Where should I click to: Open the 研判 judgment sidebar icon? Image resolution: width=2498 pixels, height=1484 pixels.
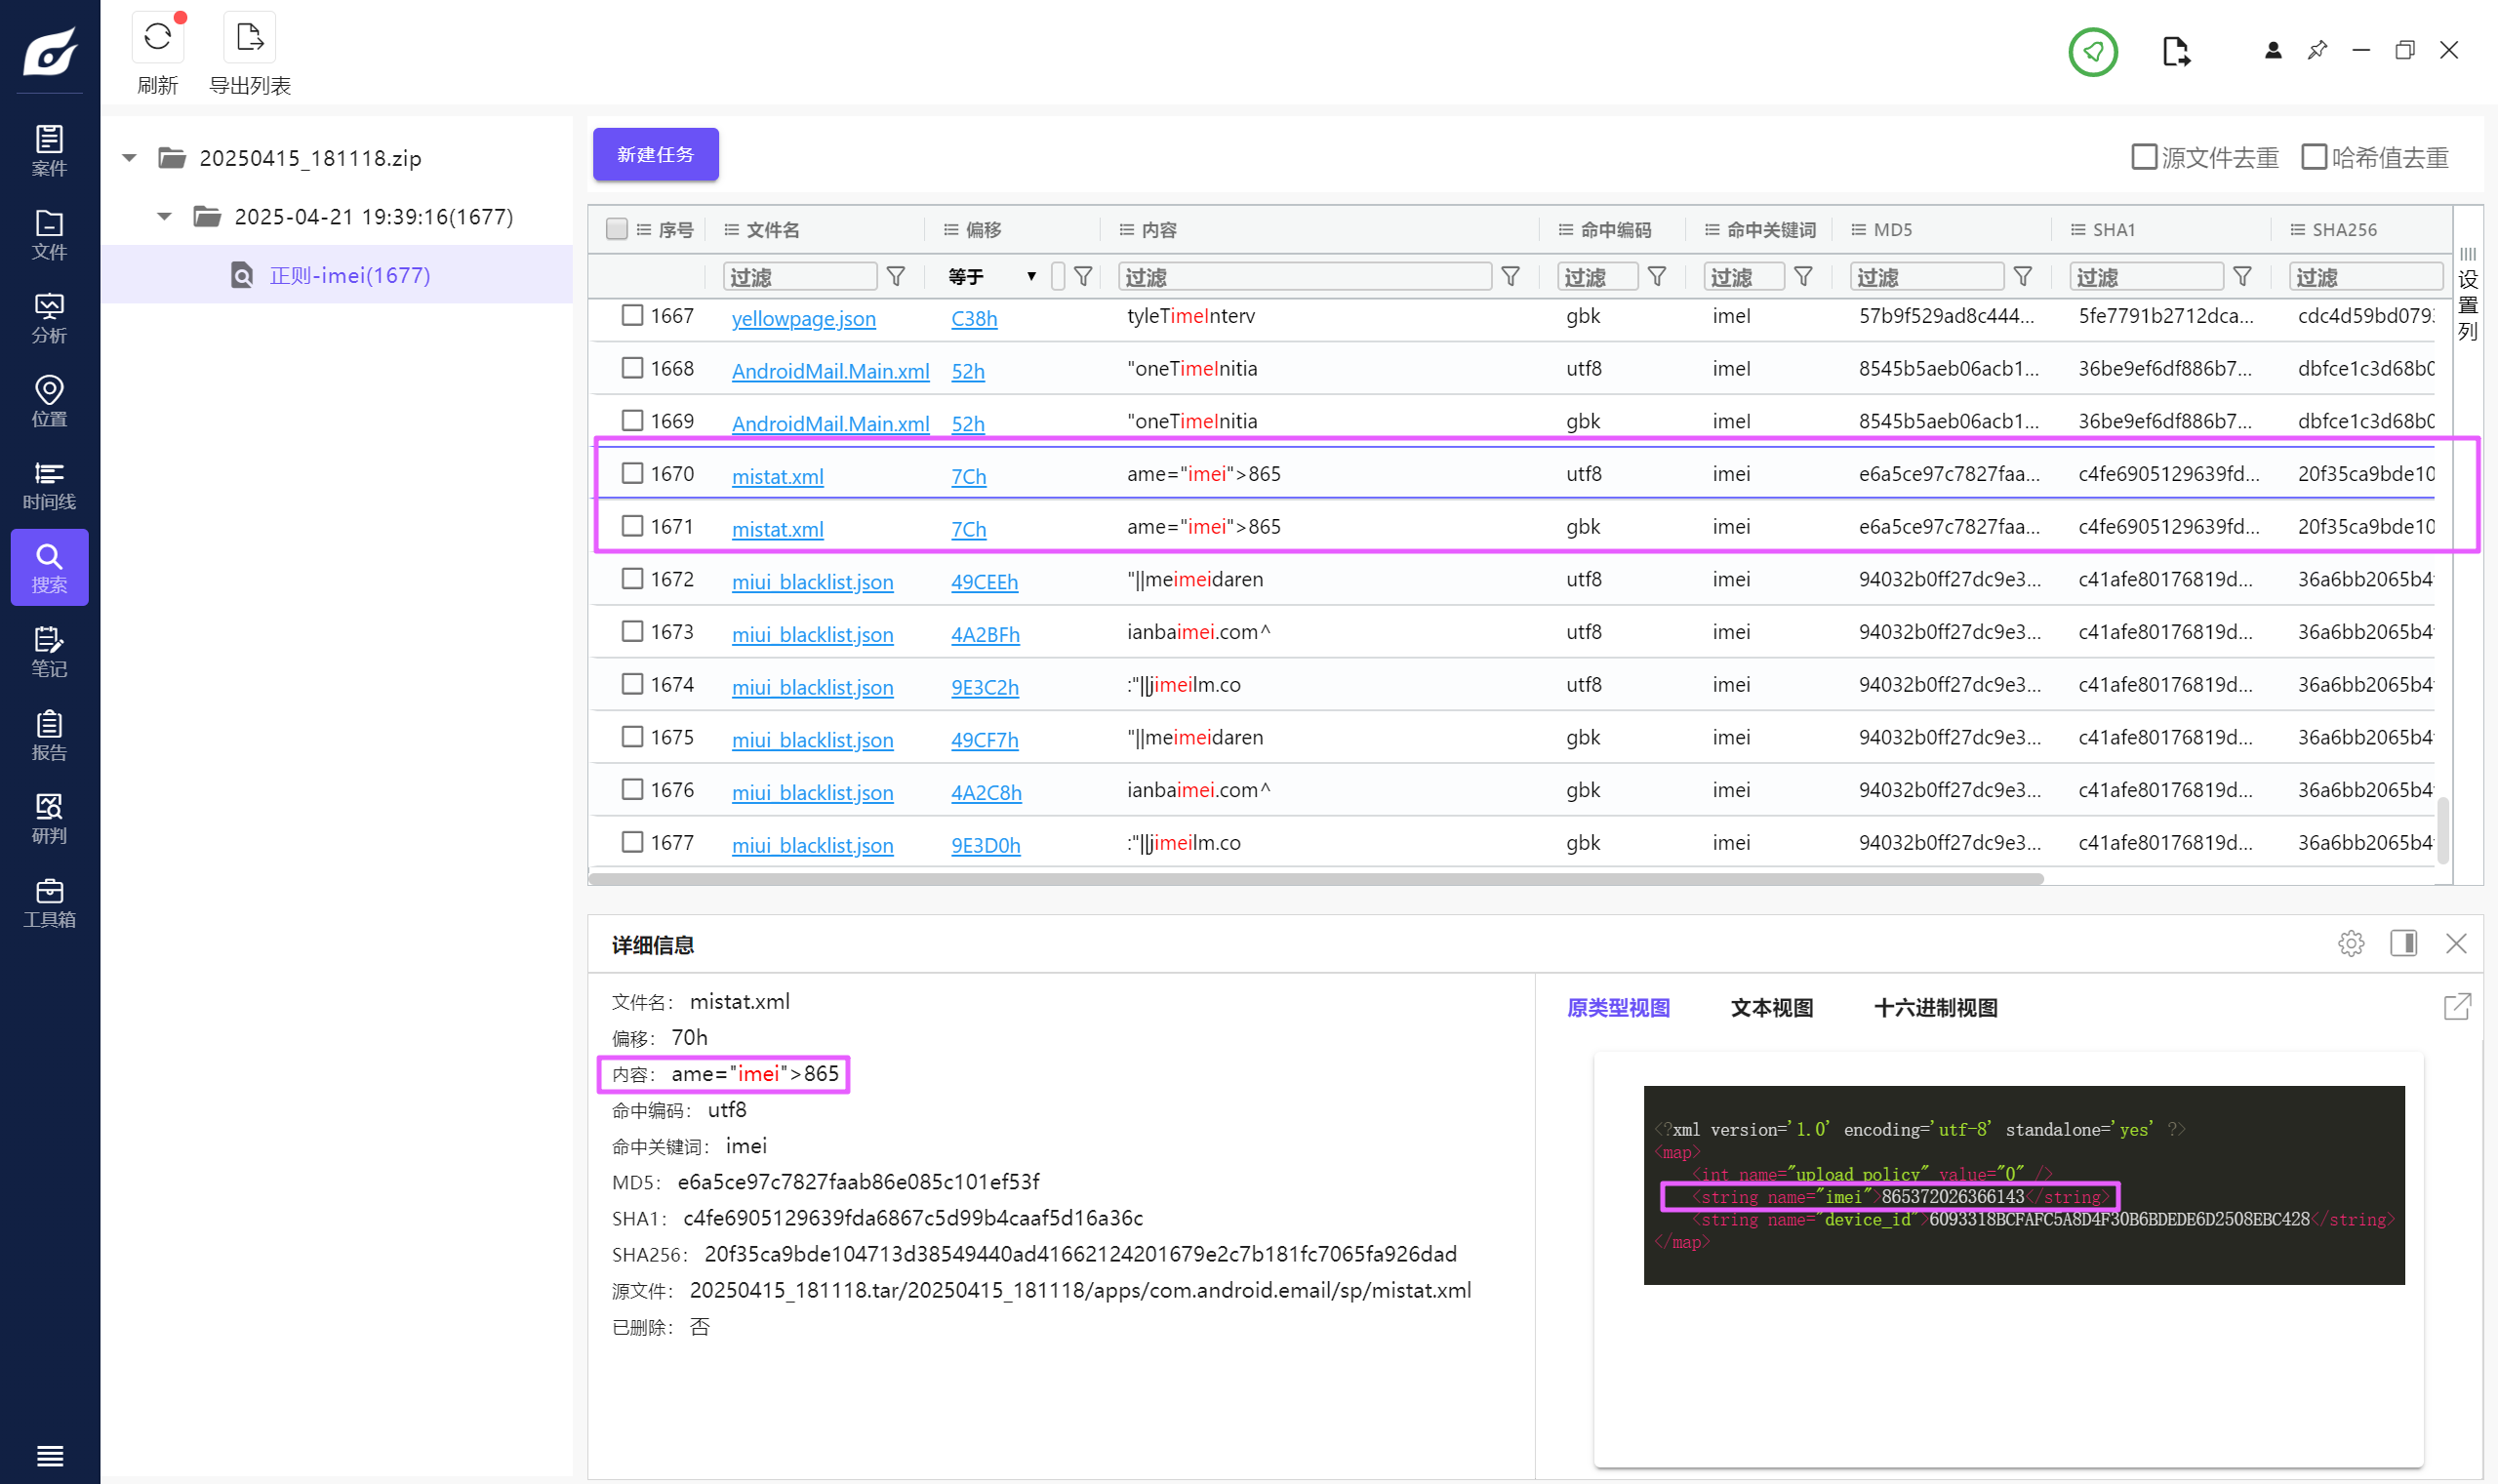49,818
